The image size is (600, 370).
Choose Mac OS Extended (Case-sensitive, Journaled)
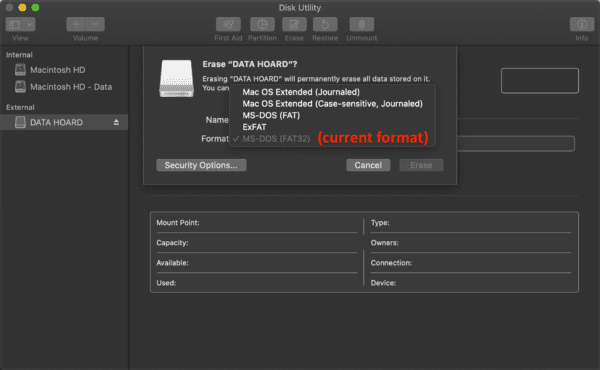[x=333, y=104]
